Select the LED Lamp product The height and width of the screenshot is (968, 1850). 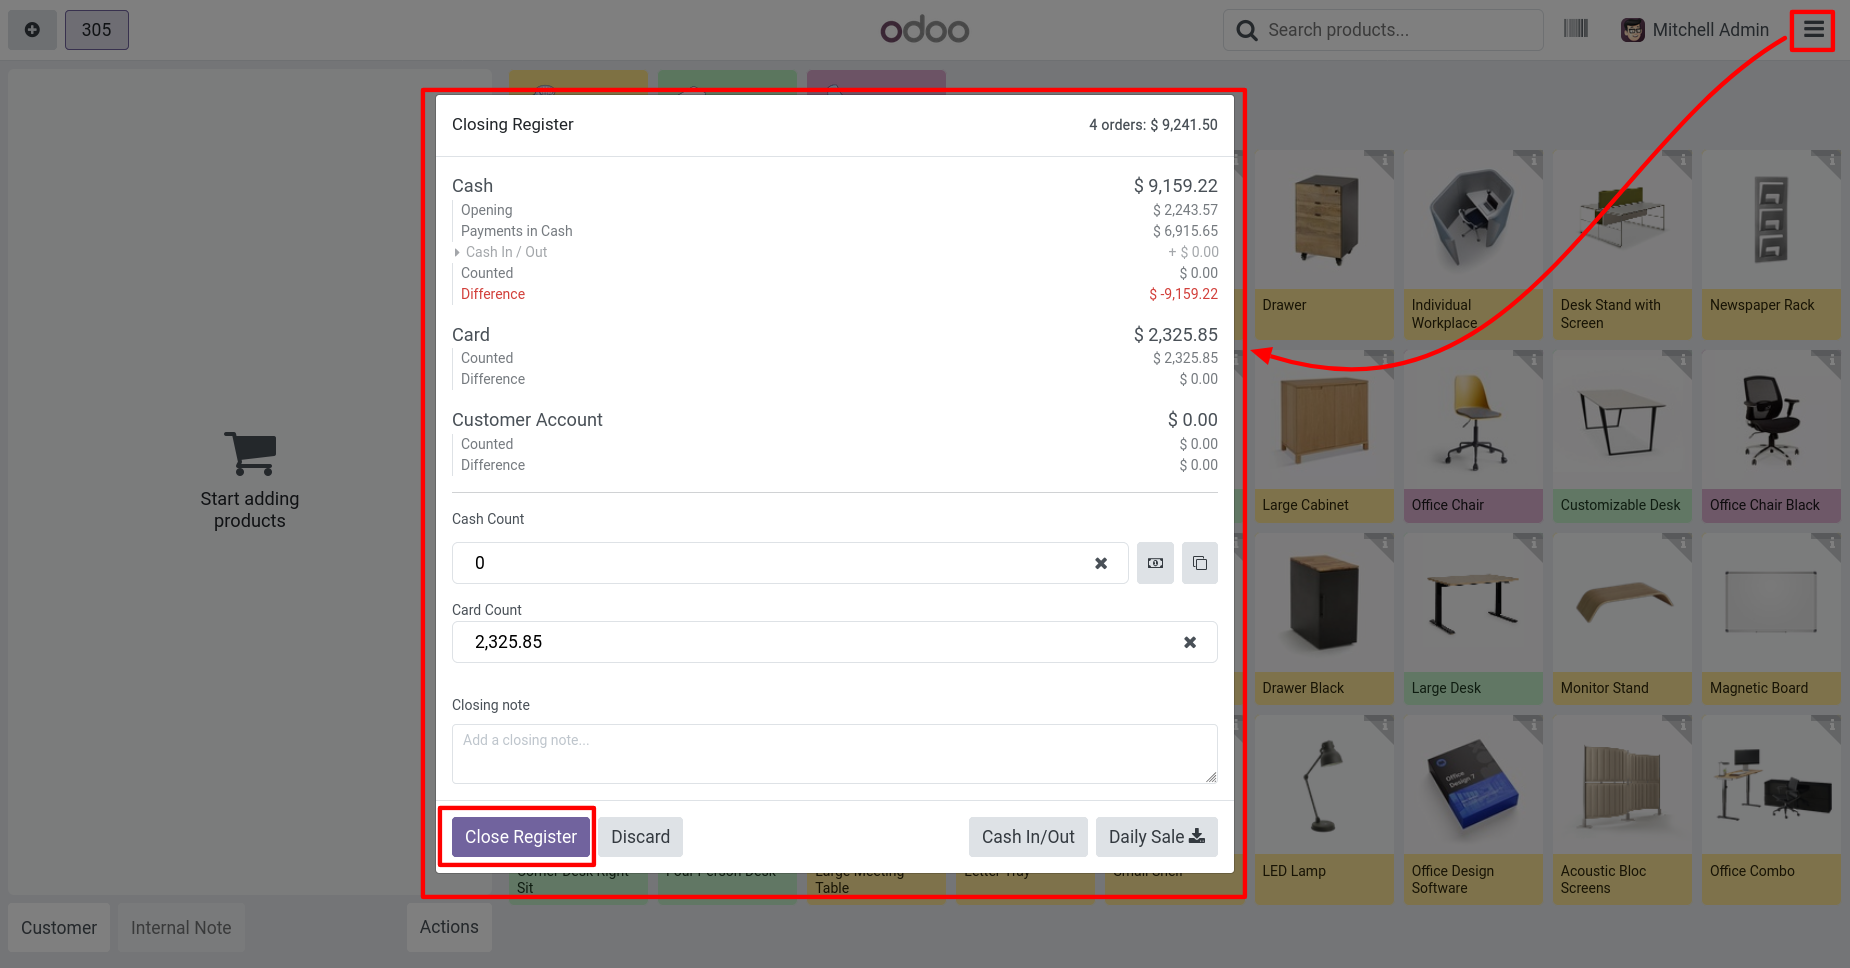click(1324, 810)
